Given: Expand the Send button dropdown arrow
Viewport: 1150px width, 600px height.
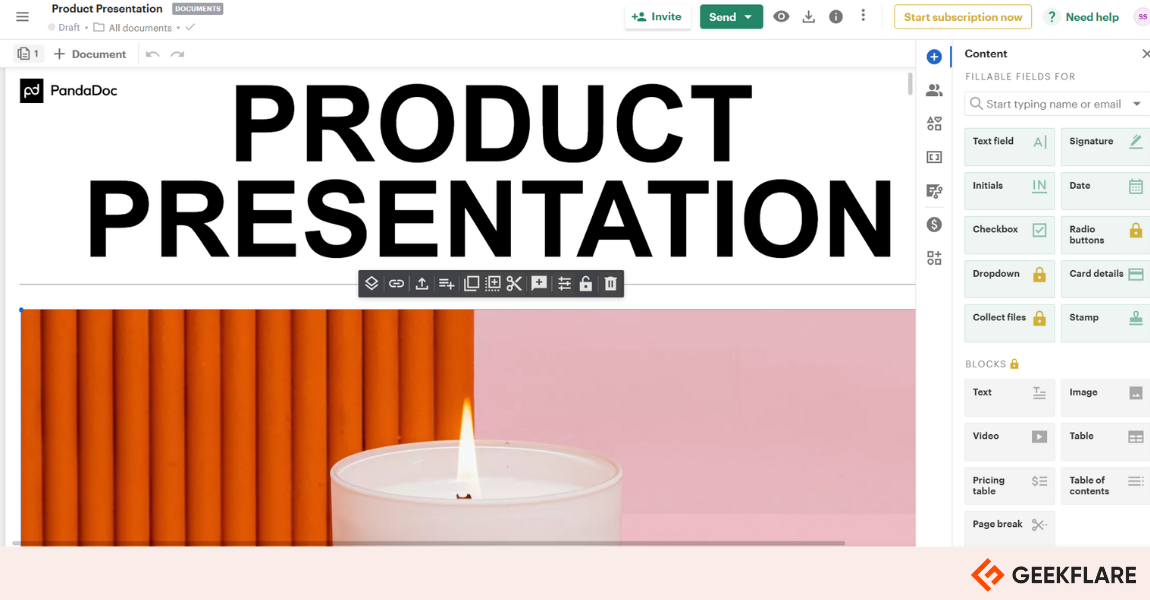Looking at the screenshot, I should pyautogui.click(x=748, y=17).
